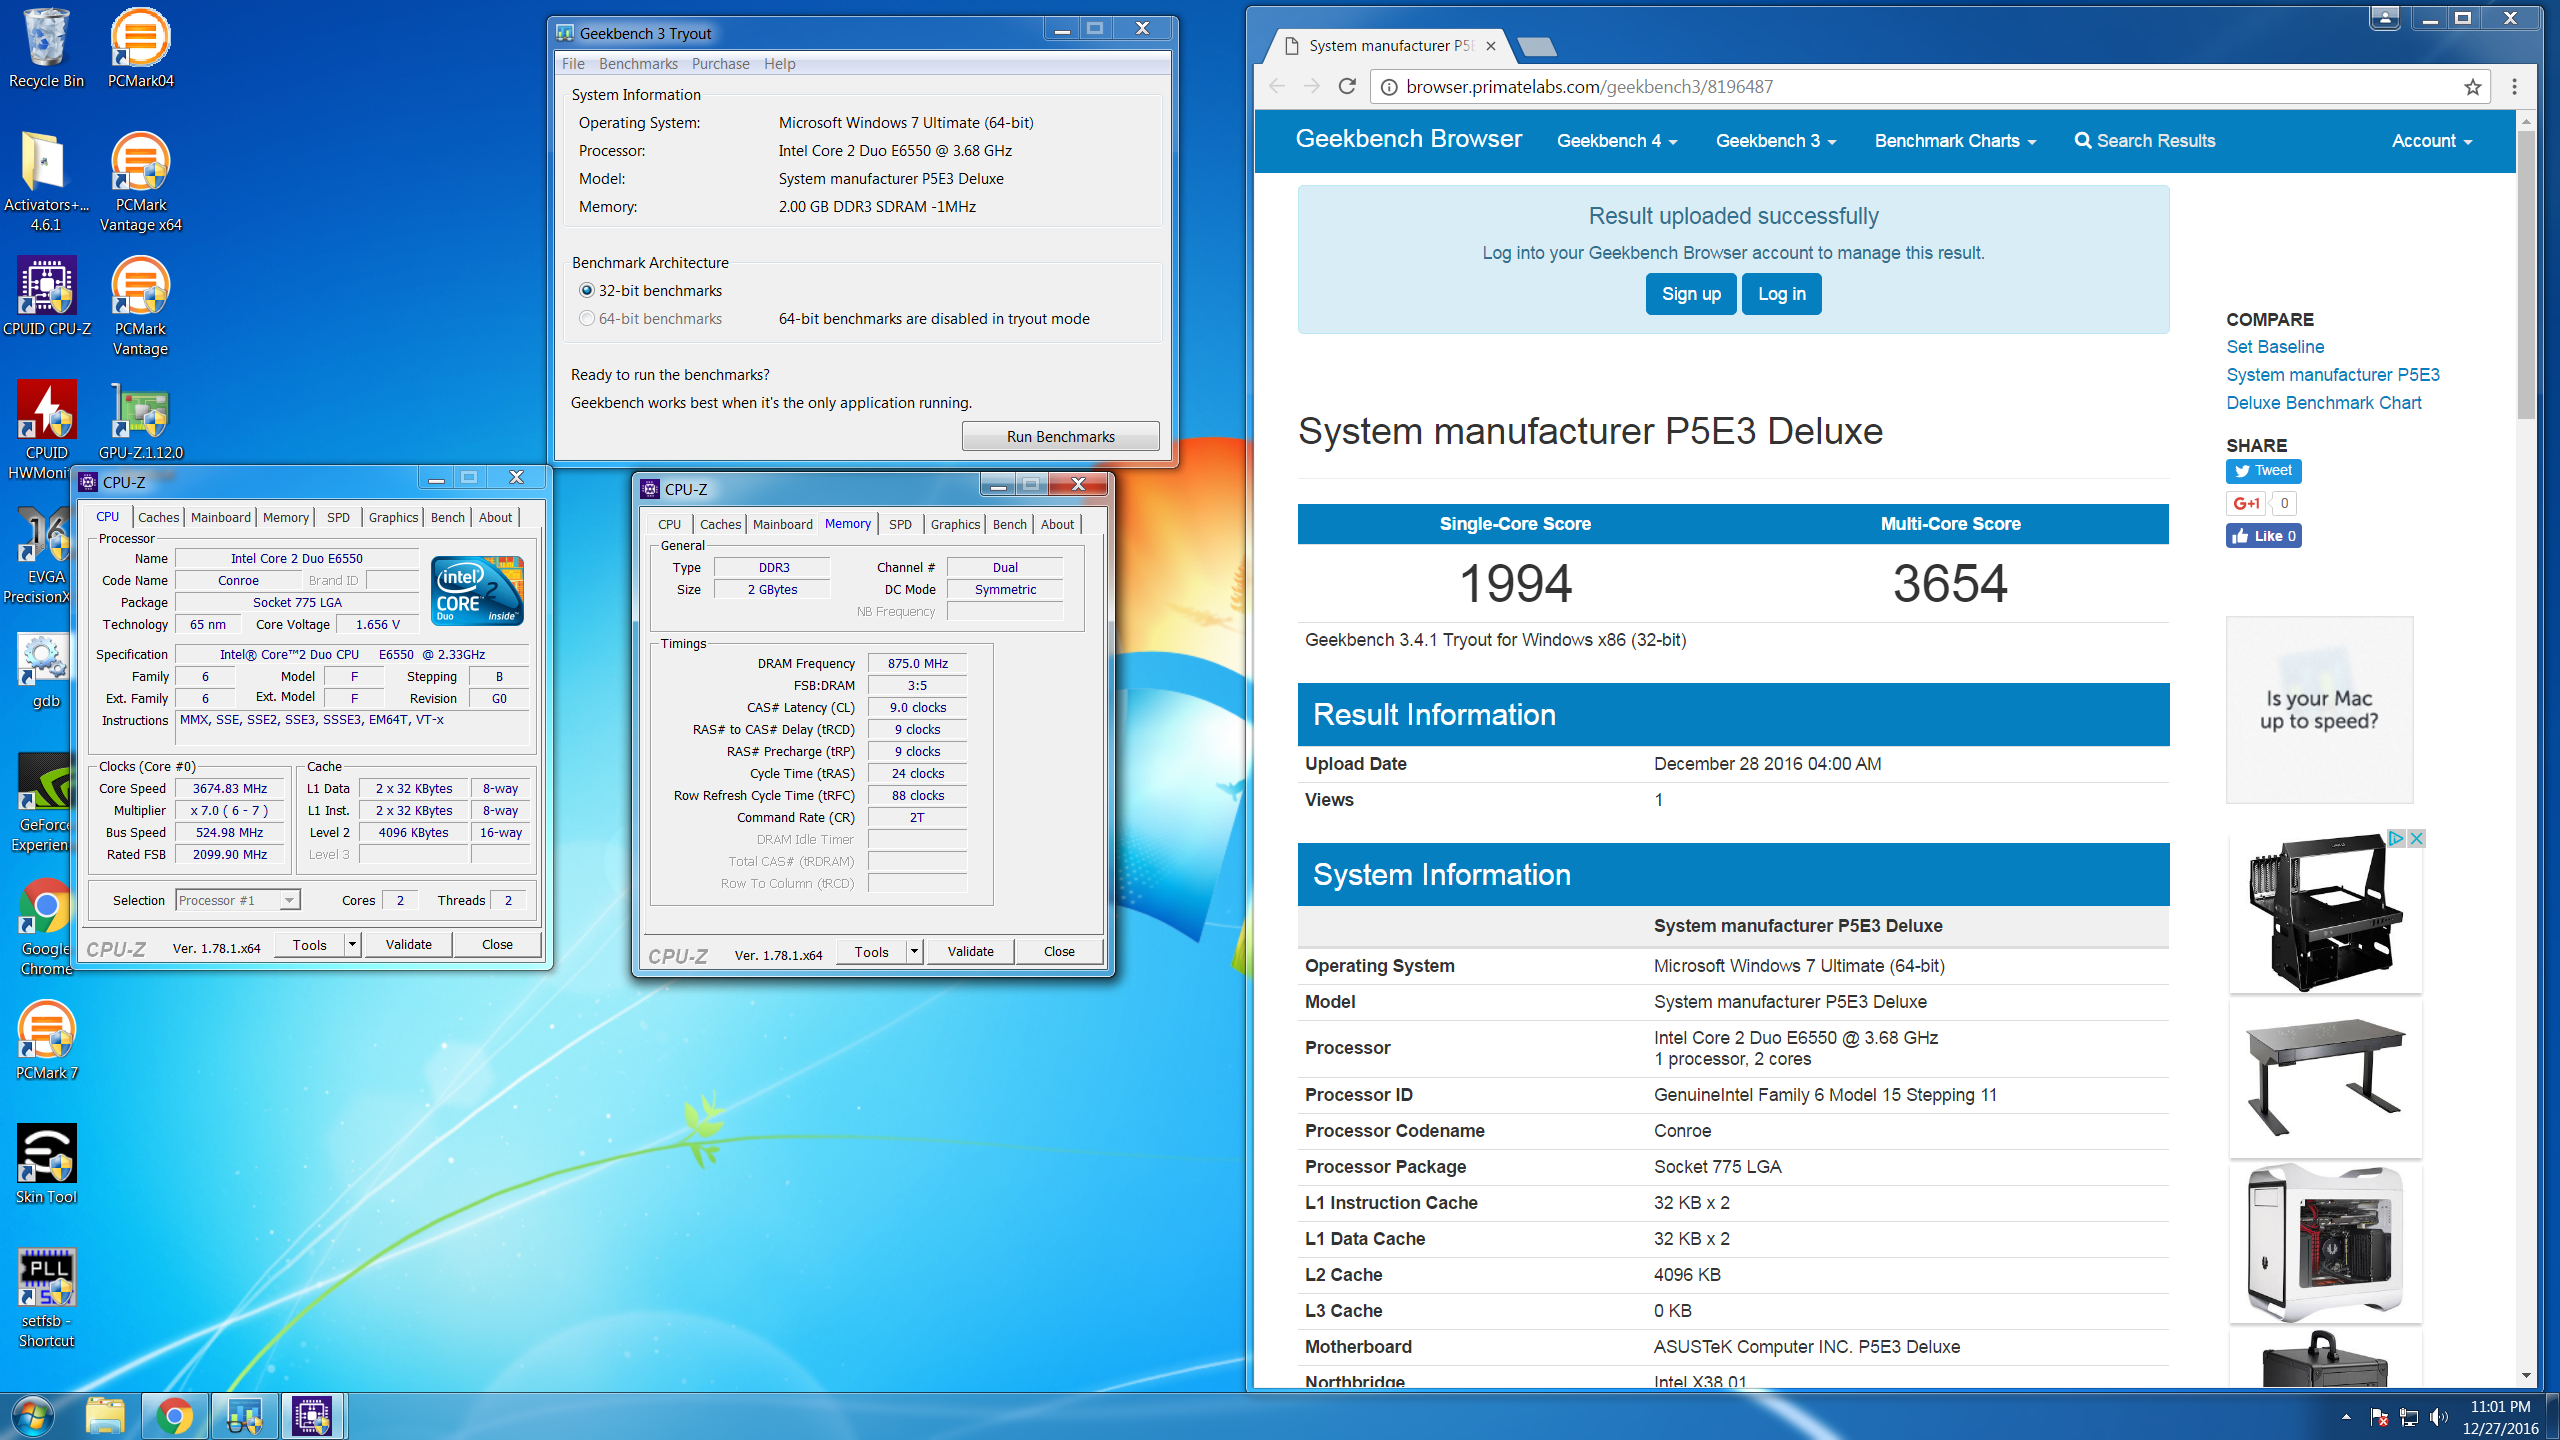This screenshot has height=1440, width=2560.
Task: Launch Skin Tool desktop shortcut
Action: [46, 1164]
